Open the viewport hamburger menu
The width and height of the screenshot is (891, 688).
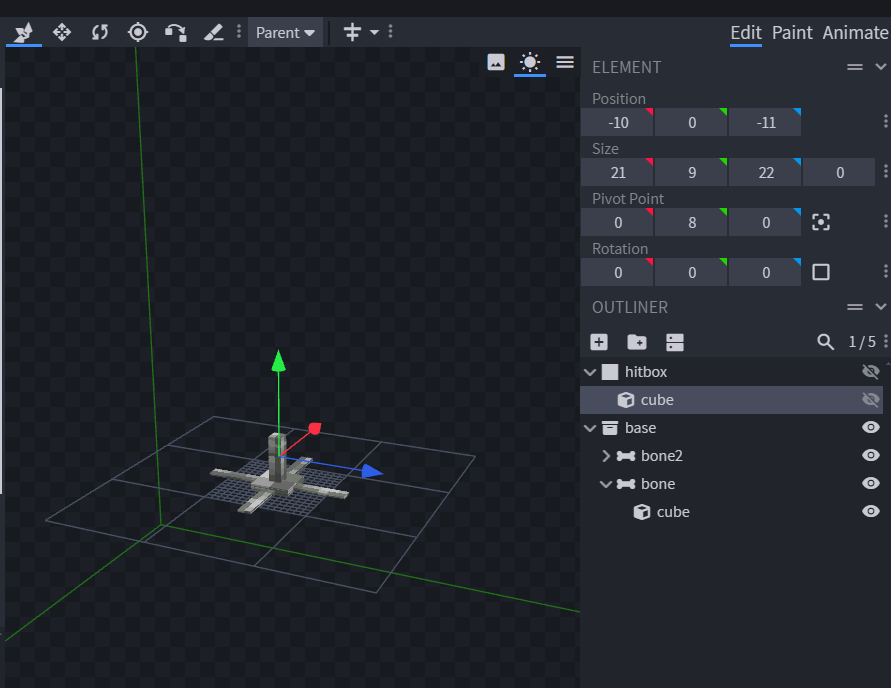click(x=565, y=62)
